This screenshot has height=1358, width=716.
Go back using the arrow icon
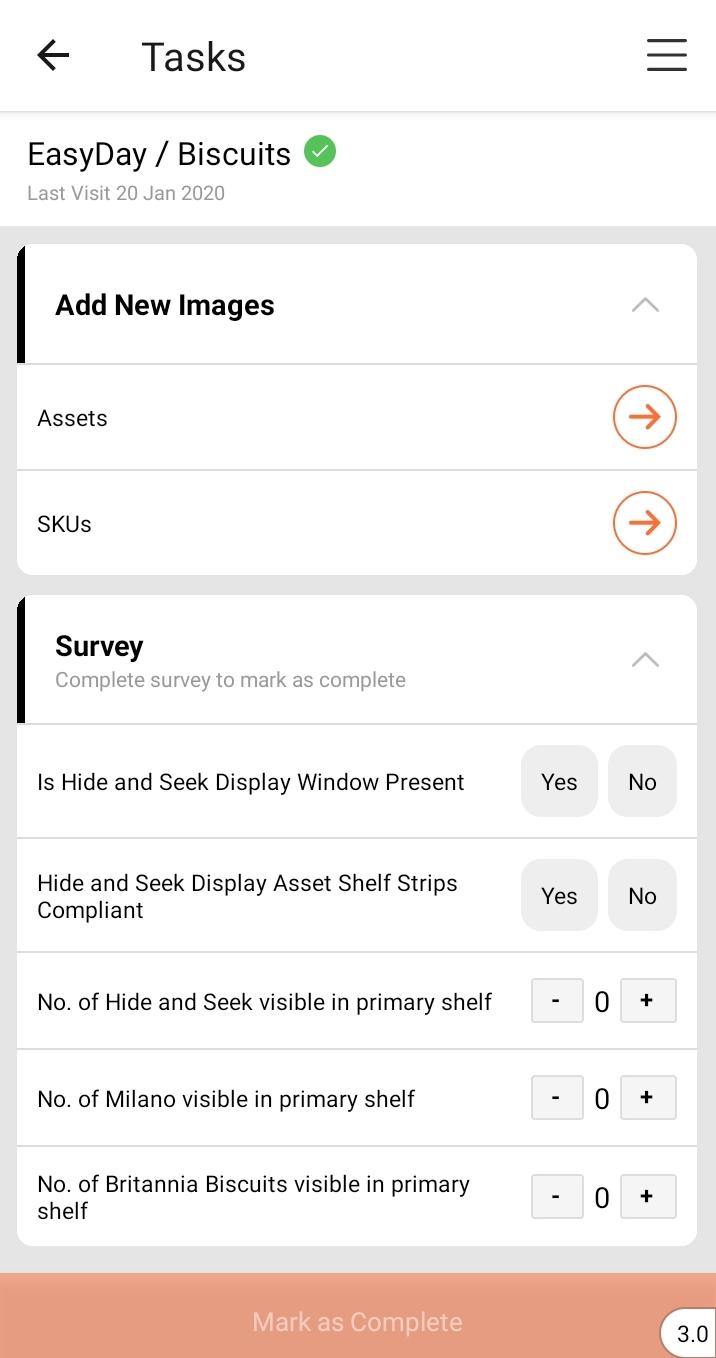tap(53, 56)
